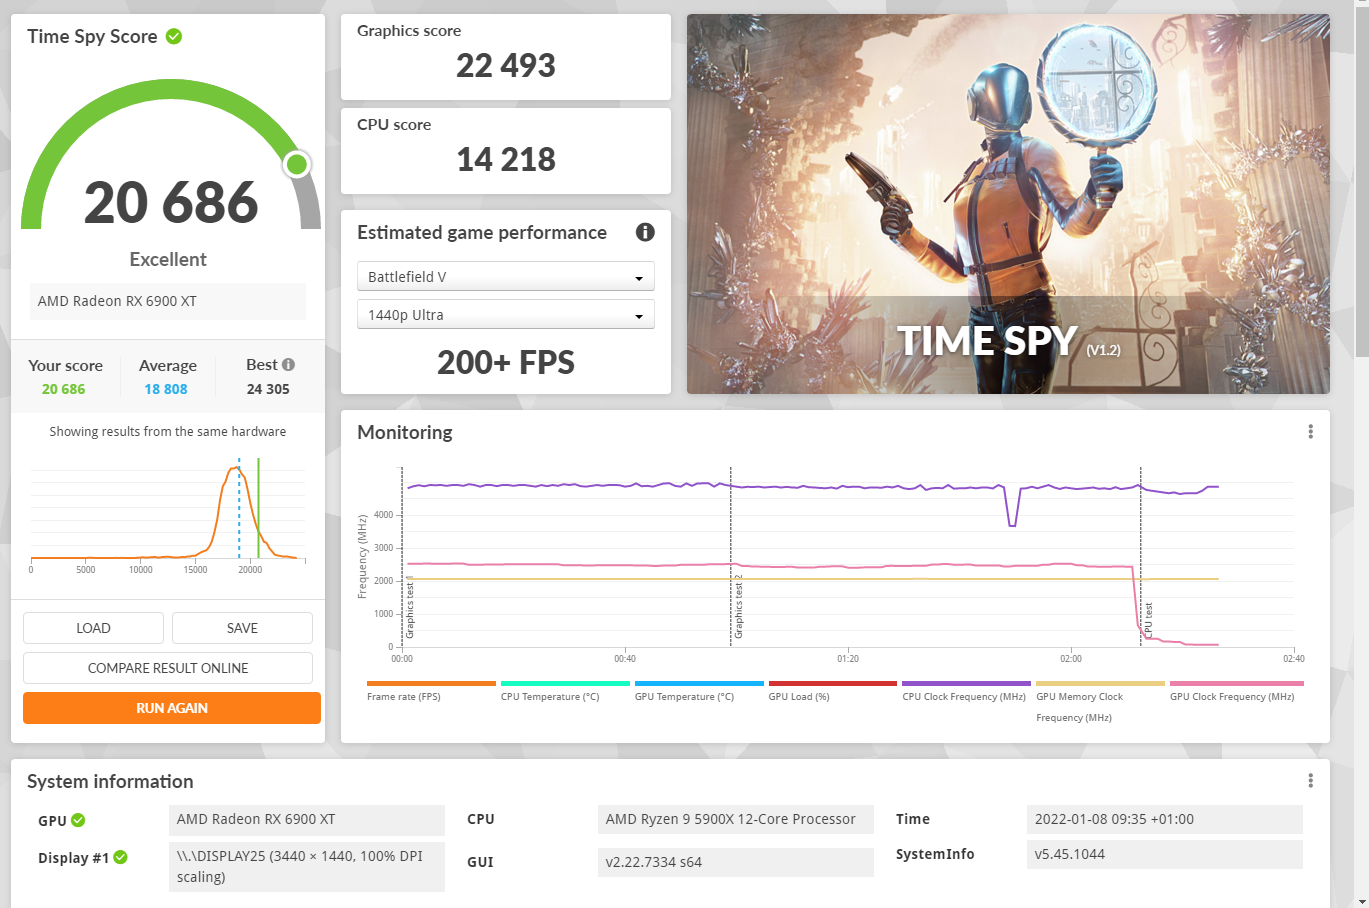This screenshot has height=908, width=1369.
Task: Click the Graphics test 1 marker in the chart
Action: click(x=410, y=607)
